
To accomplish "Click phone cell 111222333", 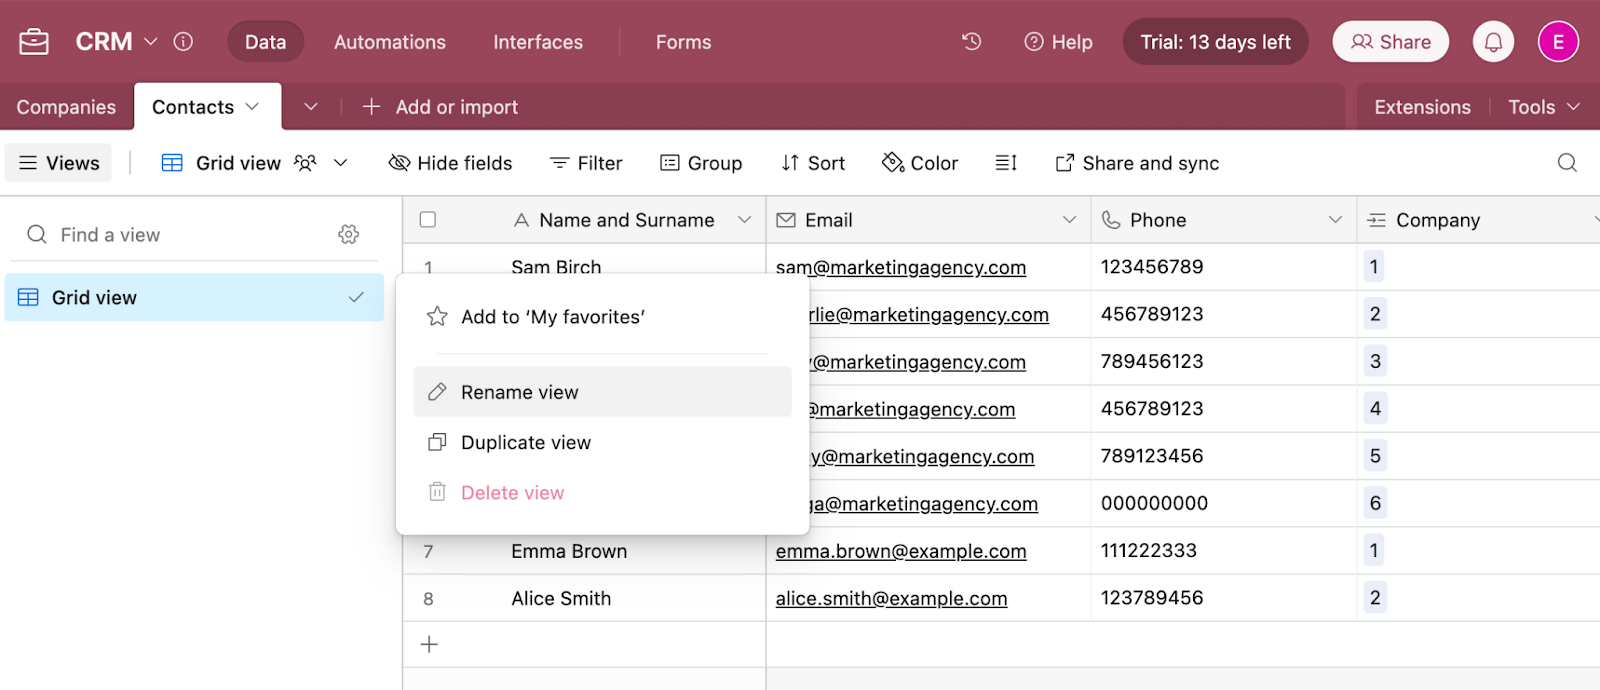I will click(x=1224, y=550).
